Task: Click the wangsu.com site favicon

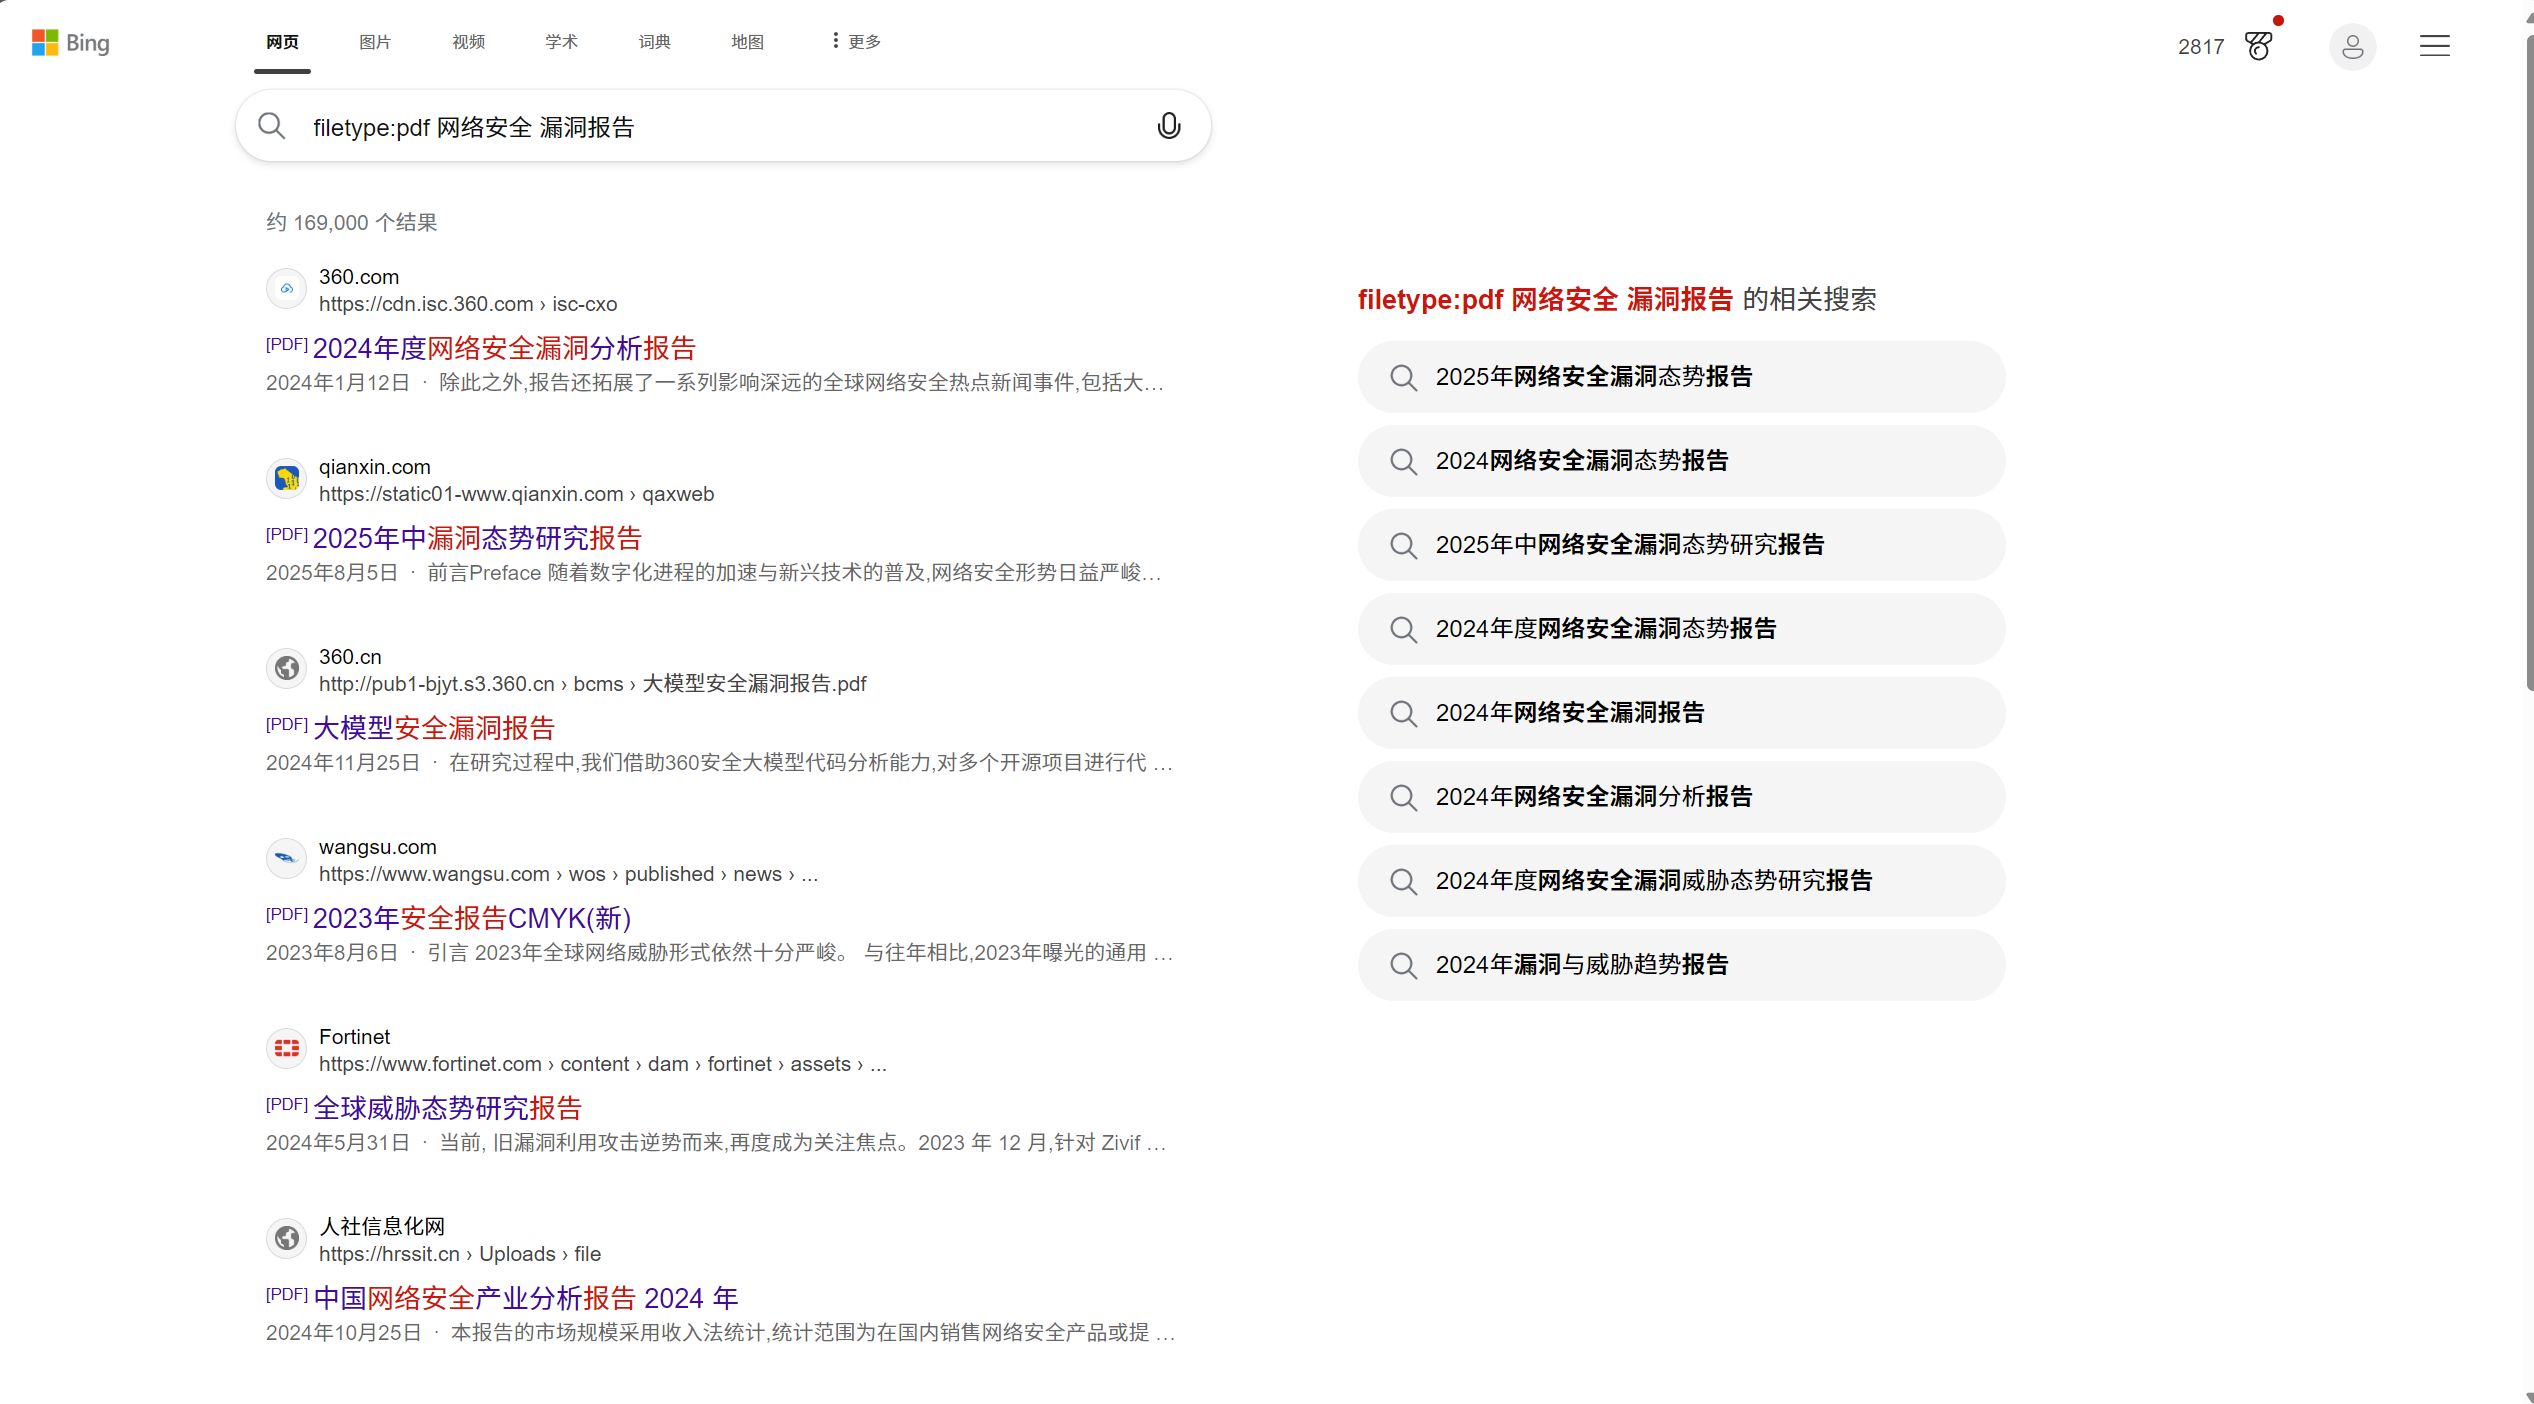Action: tap(286, 858)
